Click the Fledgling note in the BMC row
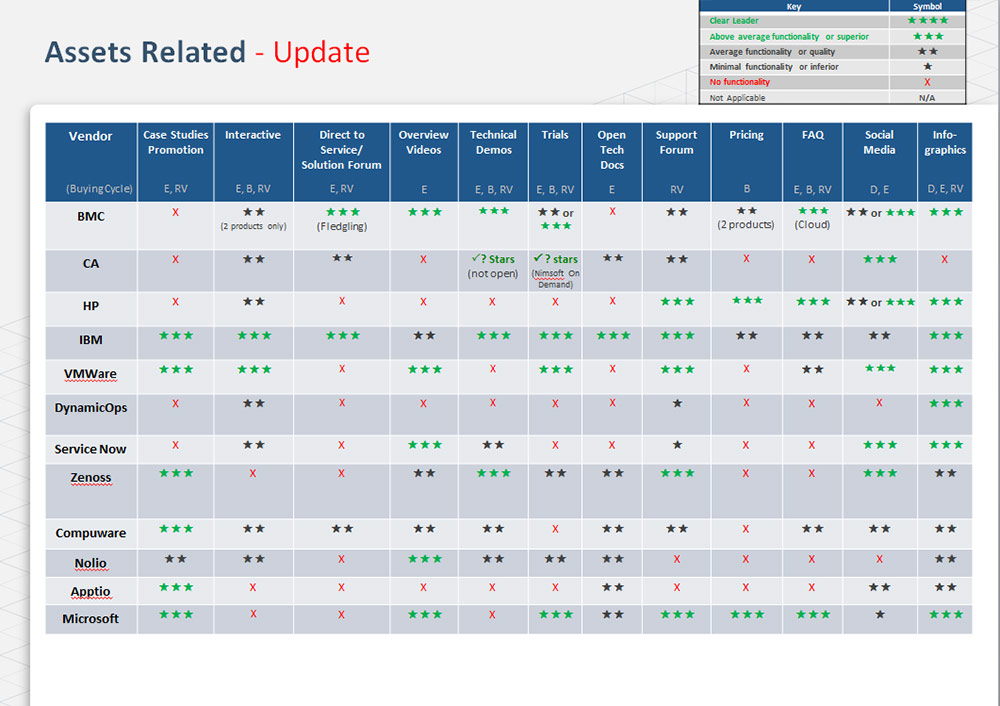 coord(342,226)
